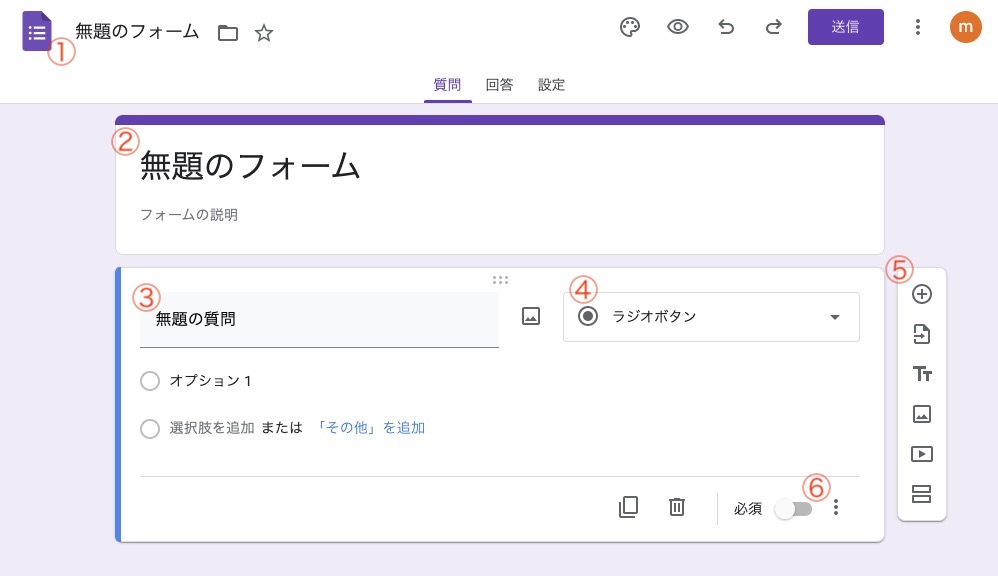Click the Google Forms home icon

click(x=37, y=31)
